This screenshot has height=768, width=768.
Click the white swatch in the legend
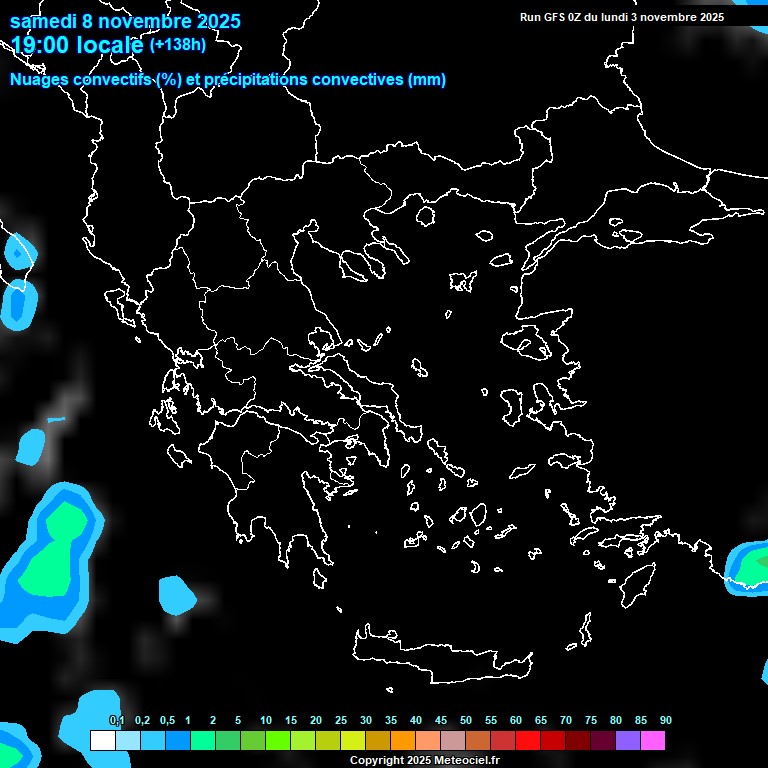[102, 741]
